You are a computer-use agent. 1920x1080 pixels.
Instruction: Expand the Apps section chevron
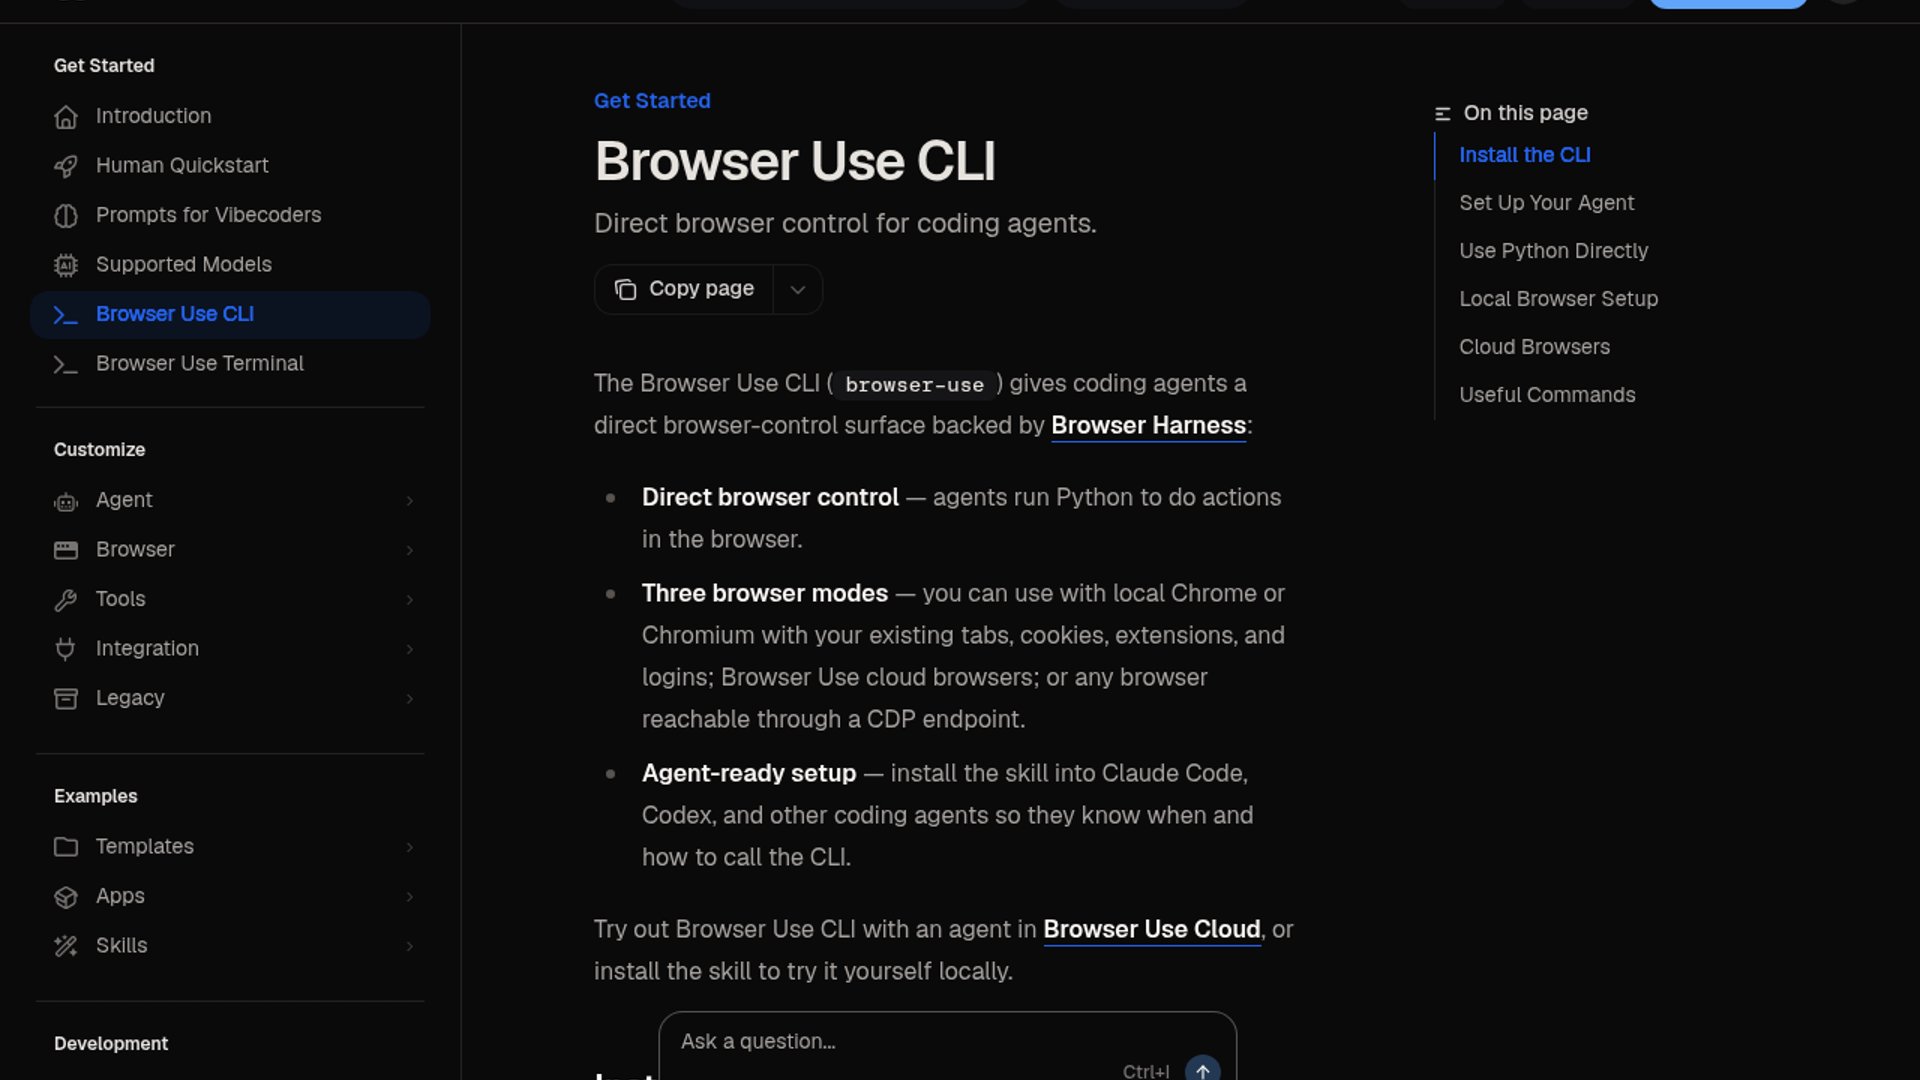point(409,896)
